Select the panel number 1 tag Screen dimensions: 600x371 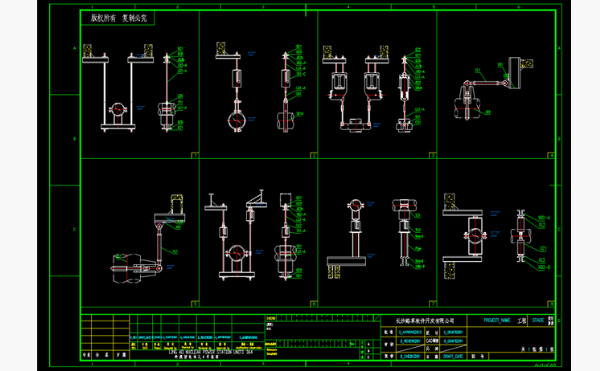(195, 155)
